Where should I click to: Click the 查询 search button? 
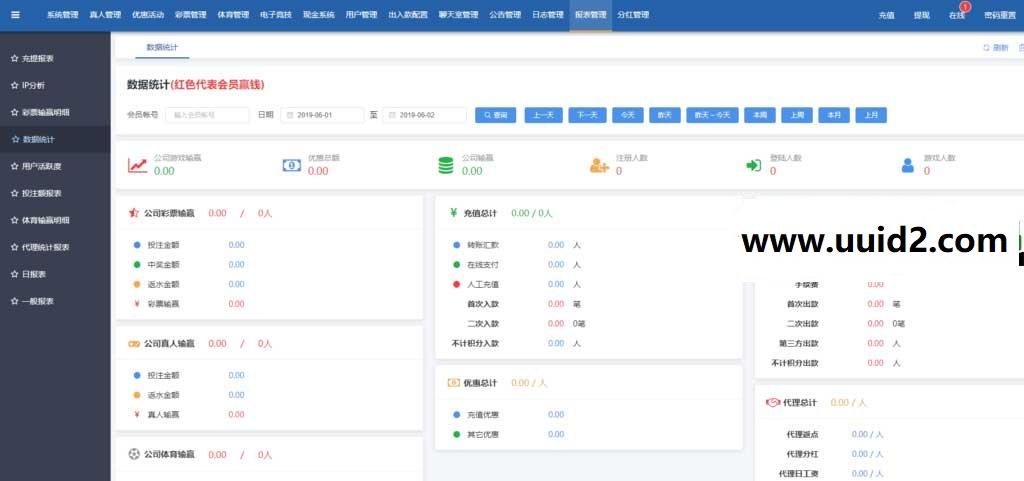click(x=496, y=115)
